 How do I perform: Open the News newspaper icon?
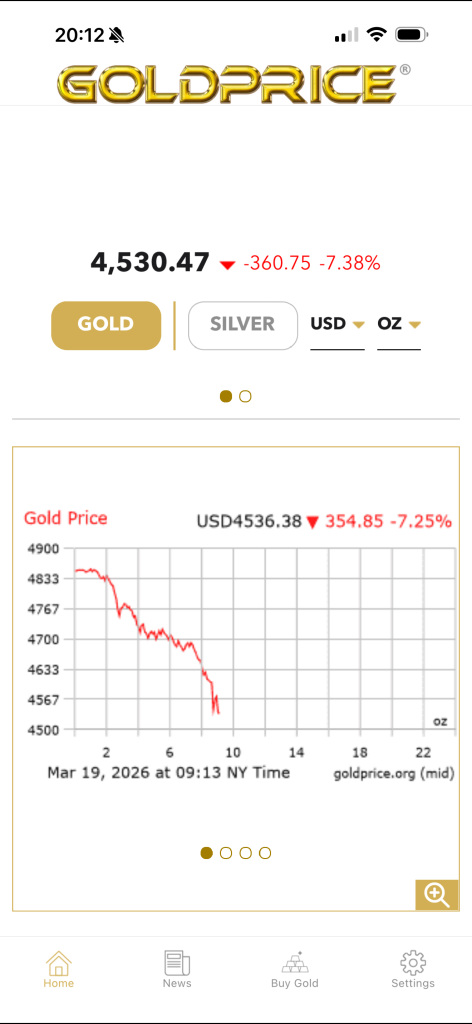click(x=177, y=963)
